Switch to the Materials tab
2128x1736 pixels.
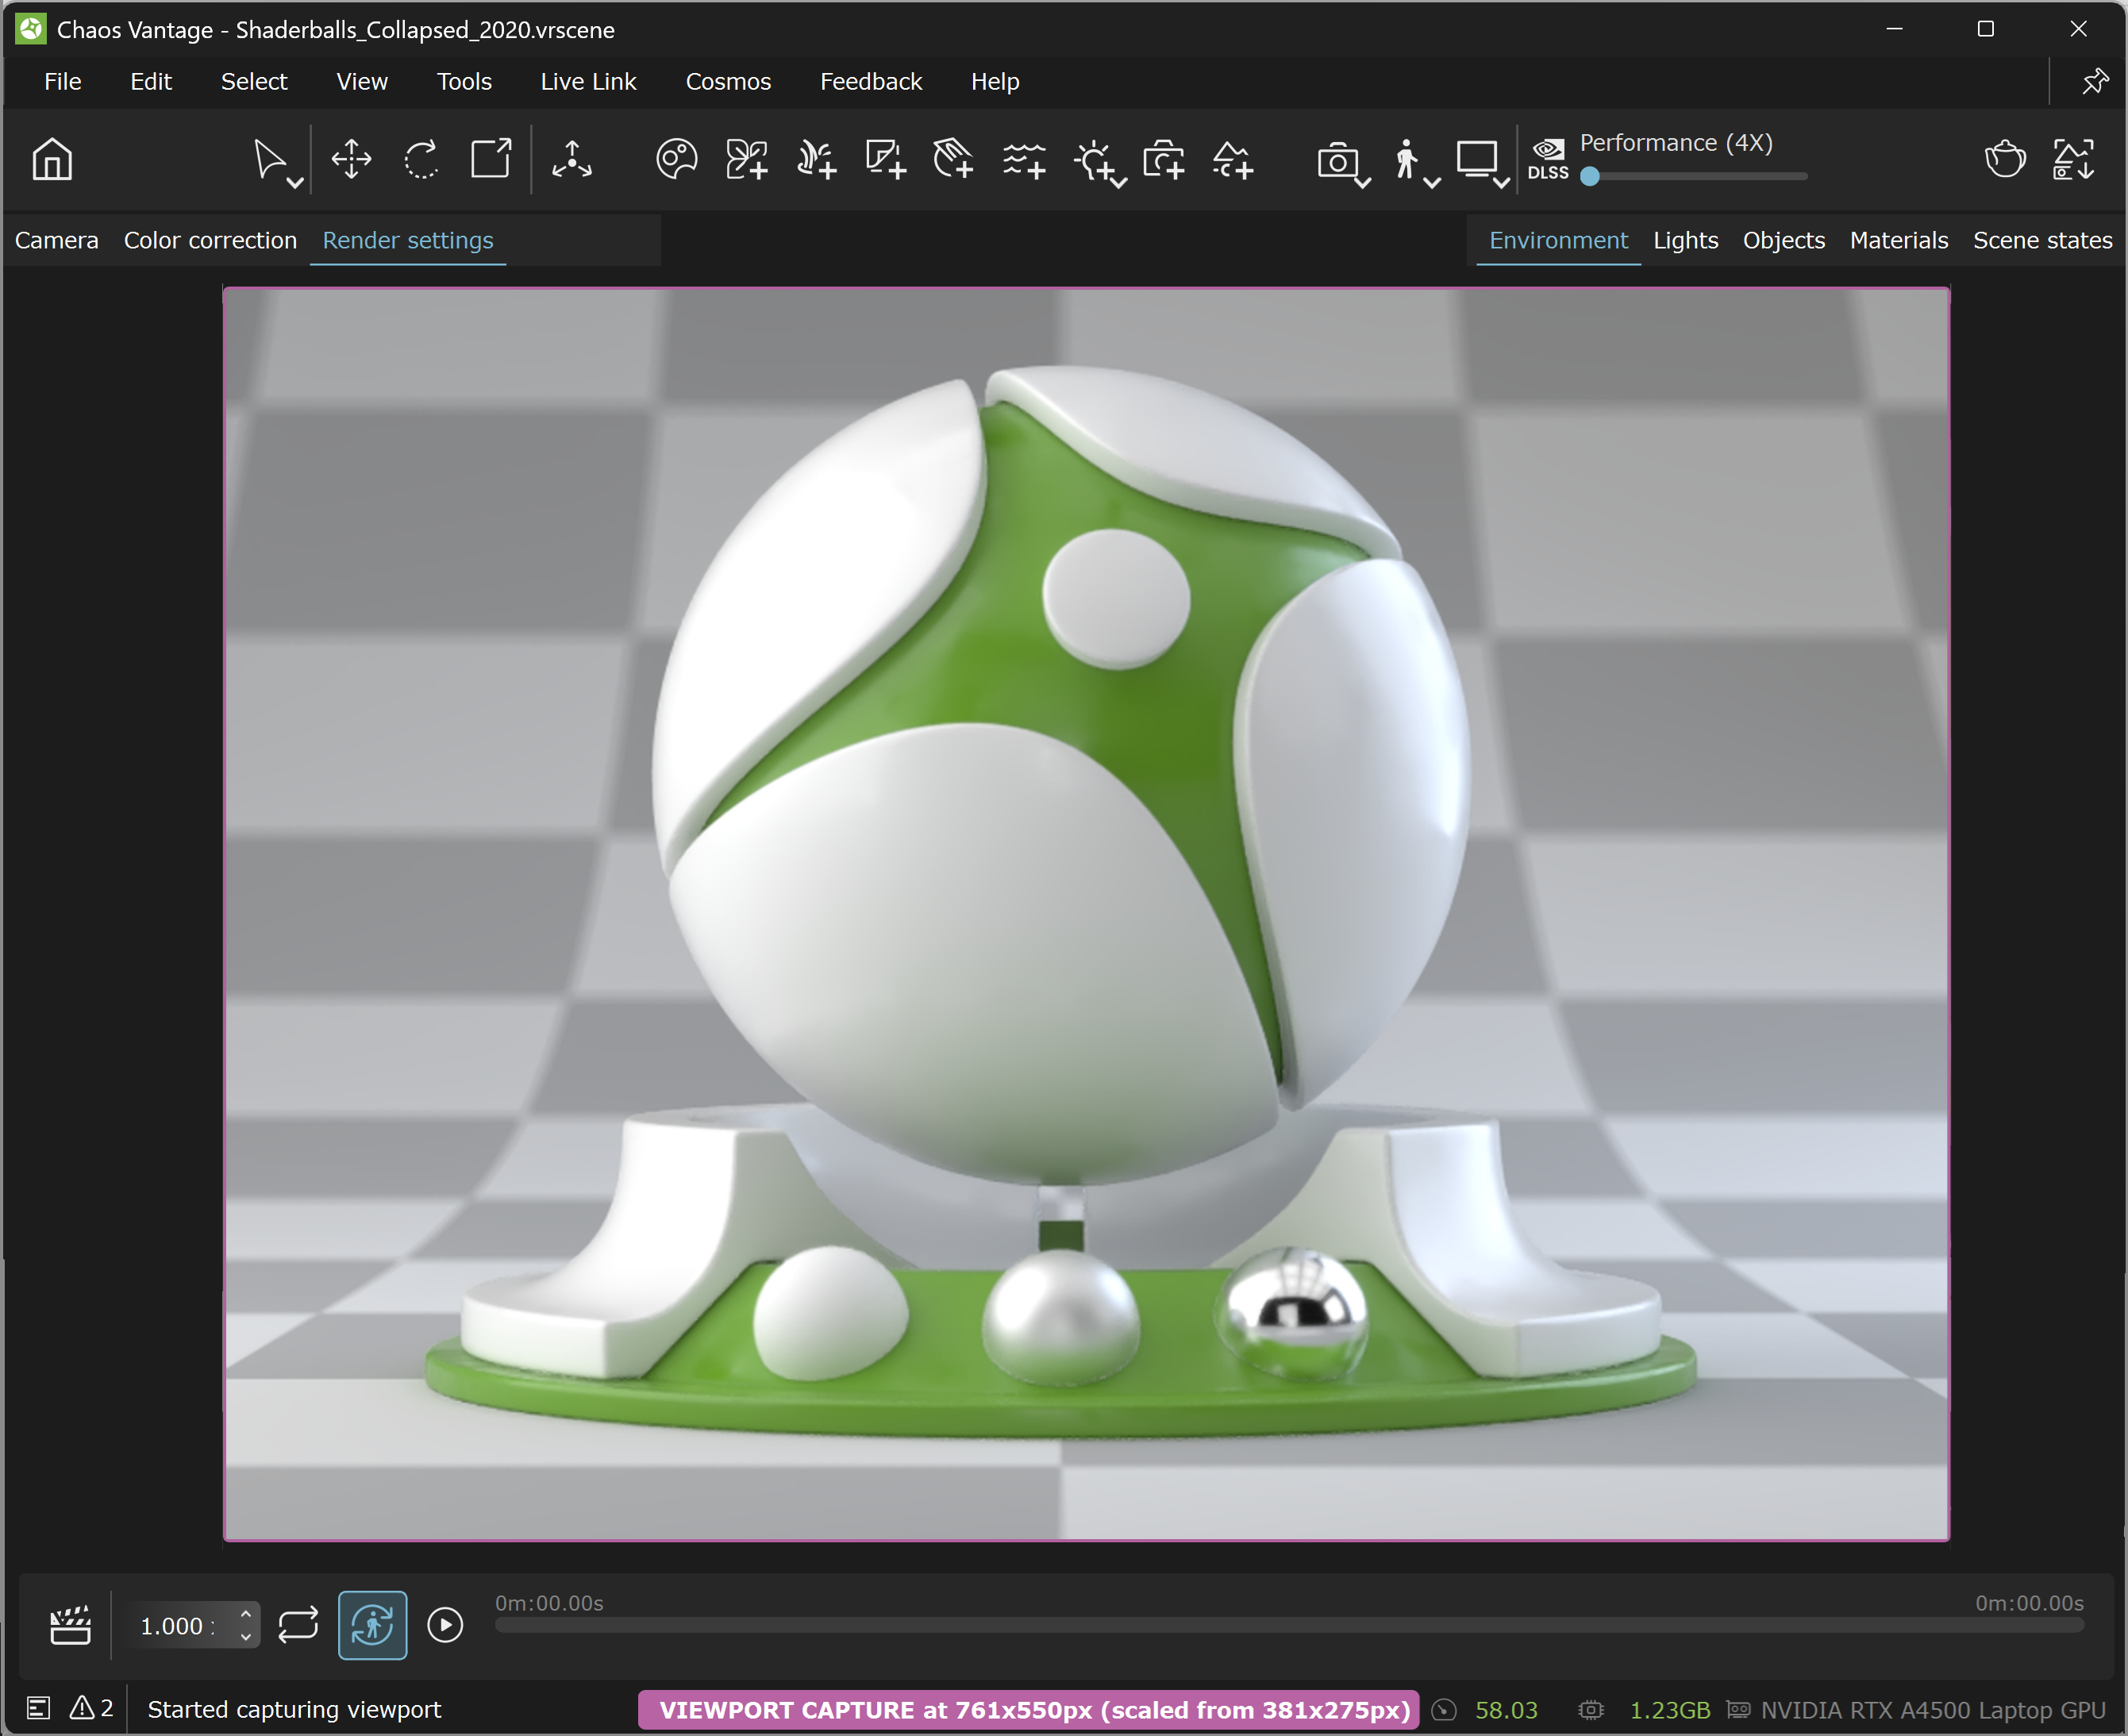(1899, 240)
